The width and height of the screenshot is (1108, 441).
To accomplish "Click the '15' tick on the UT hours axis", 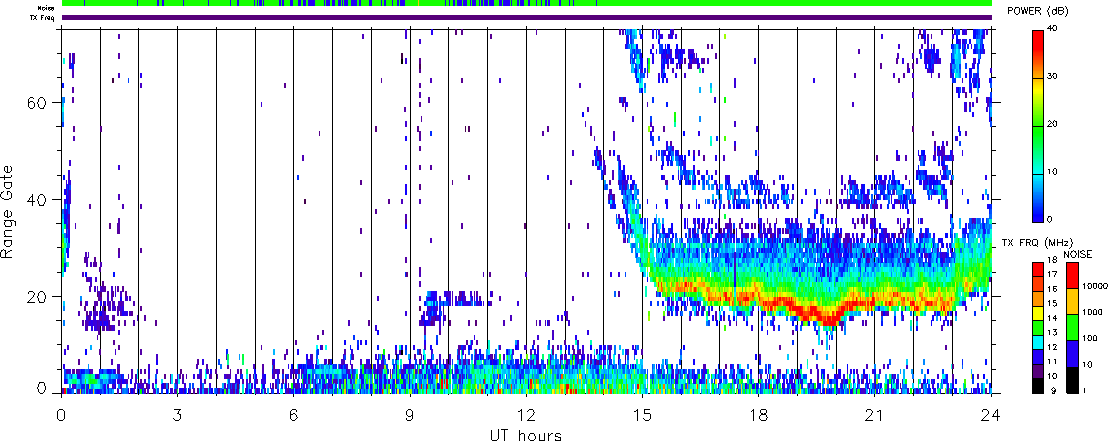I will pos(642,414).
